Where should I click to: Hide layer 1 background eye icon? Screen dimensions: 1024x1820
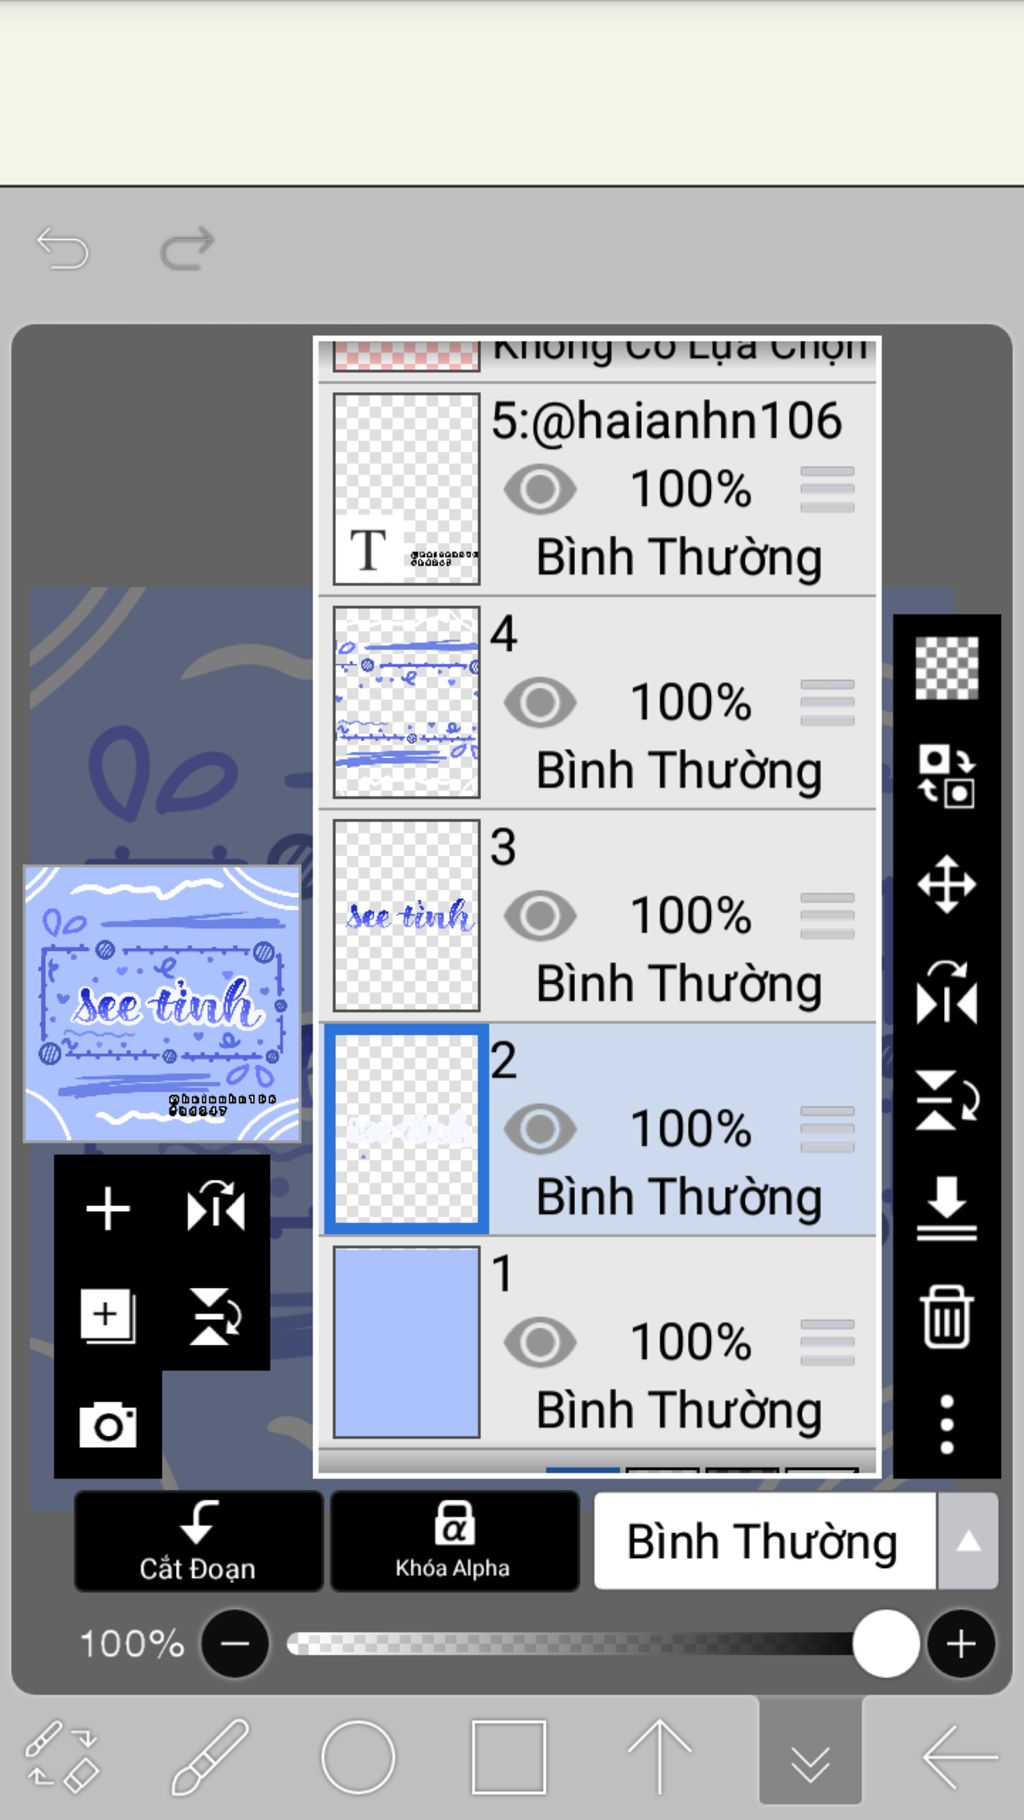point(540,1342)
